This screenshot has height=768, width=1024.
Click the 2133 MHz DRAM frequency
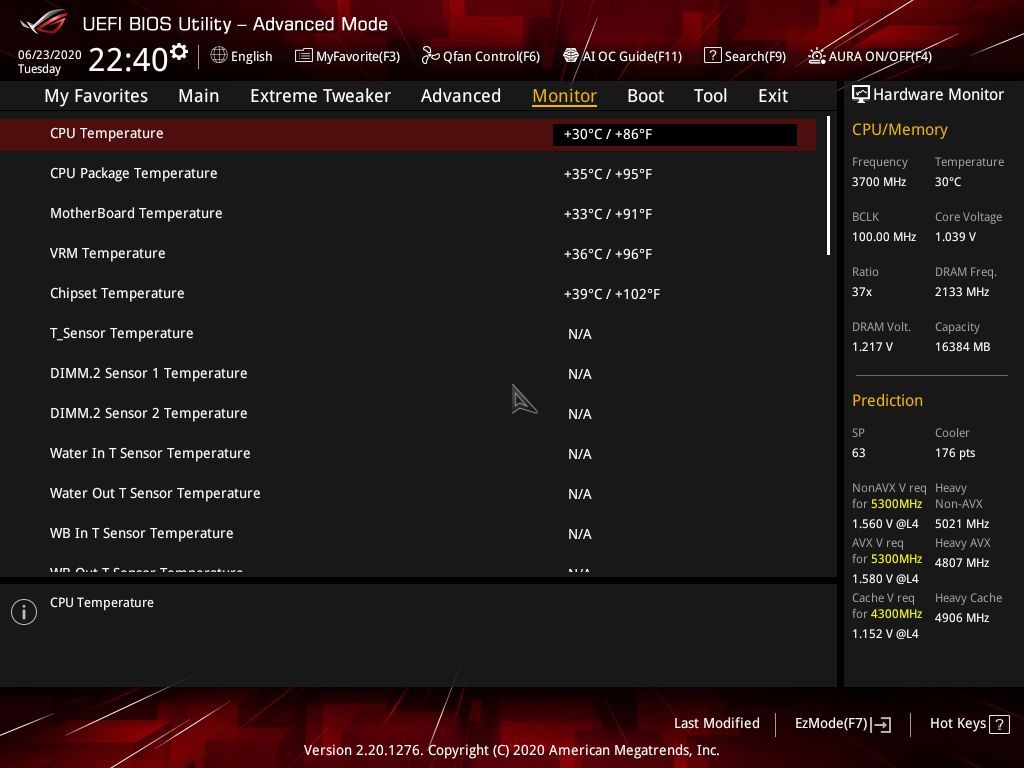(961, 291)
